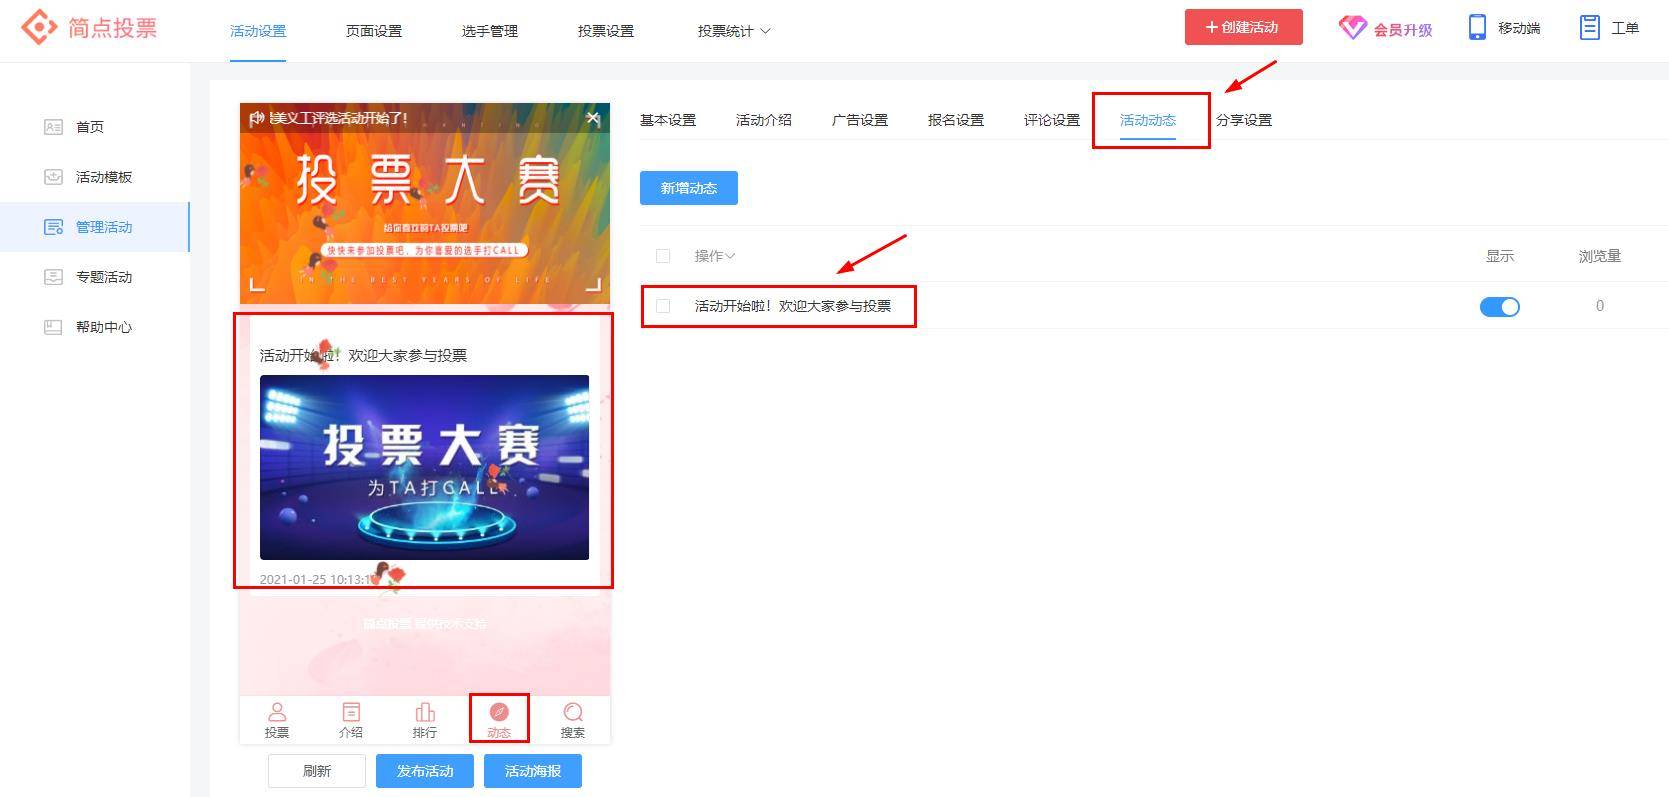The width and height of the screenshot is (1669, 797).
Task: Open the 排行 ranking icon in preview
Action: coord(425,712)
